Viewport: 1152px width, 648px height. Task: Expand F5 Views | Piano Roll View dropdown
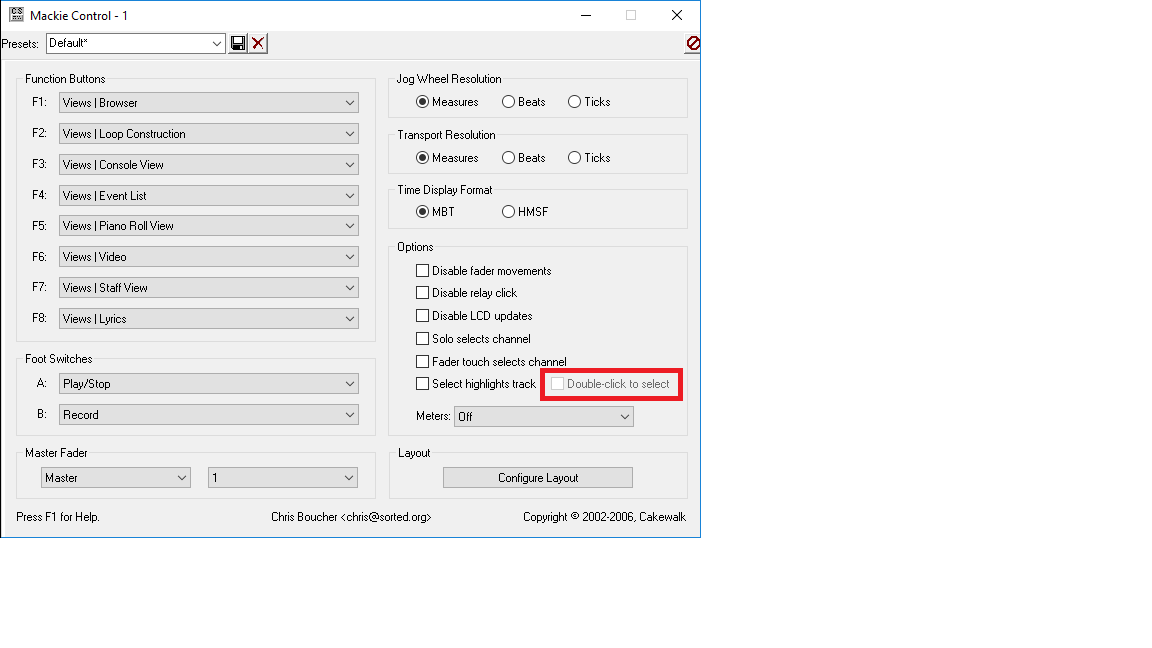click(349, 226)
